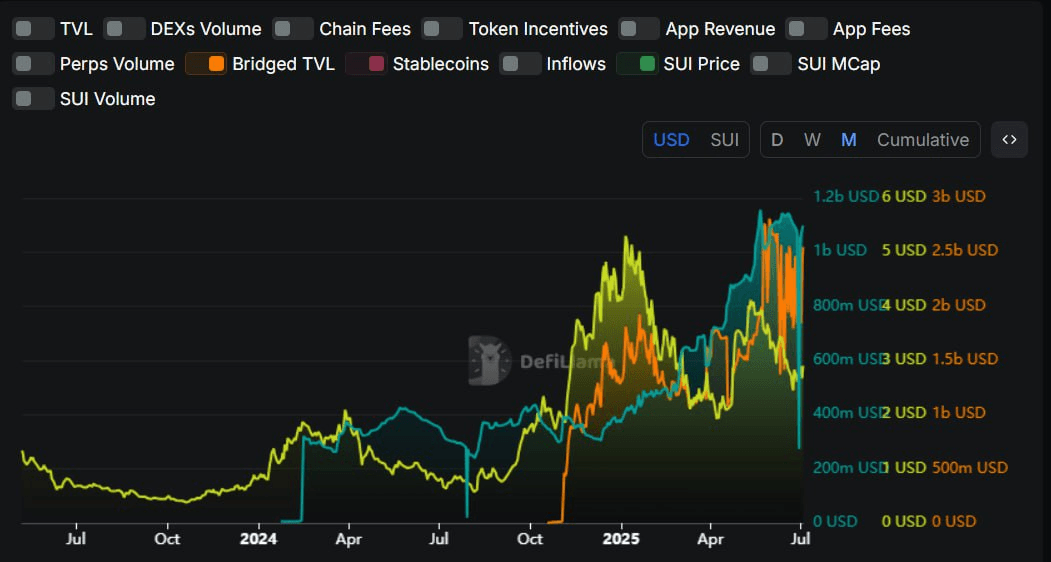Click the 2025 x-axis label

point(621,539)
